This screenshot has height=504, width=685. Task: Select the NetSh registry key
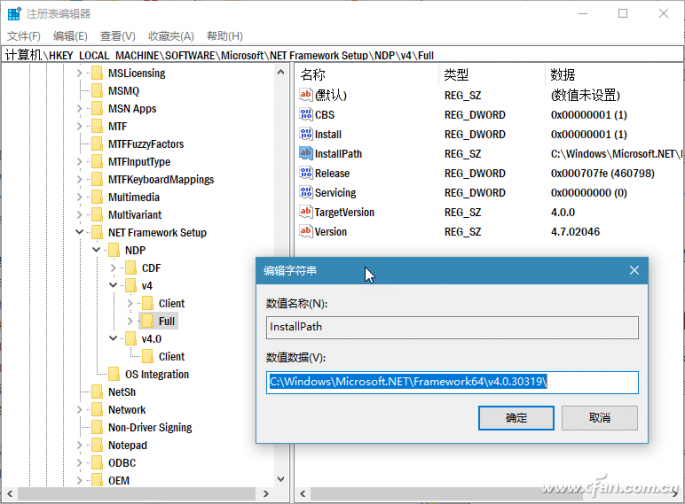tap(122, 392)
